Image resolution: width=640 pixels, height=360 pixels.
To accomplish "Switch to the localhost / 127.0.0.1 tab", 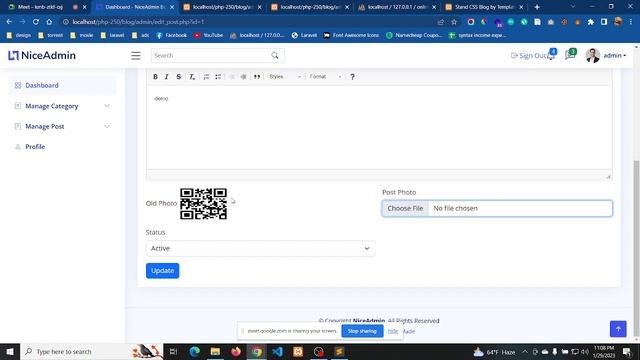I will (396, 7).
